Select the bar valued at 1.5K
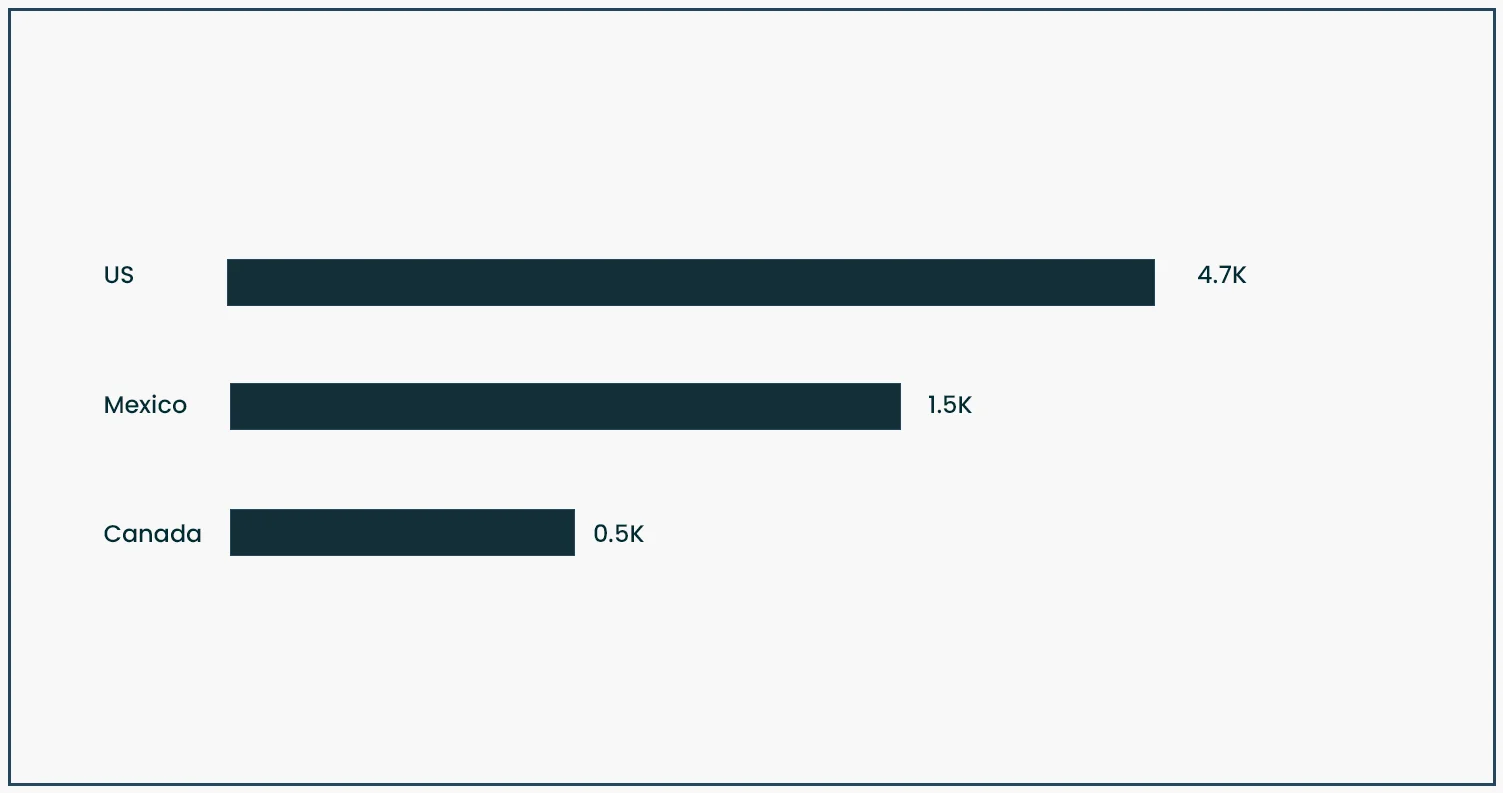The image size is (1503, 793). point(565,406)
